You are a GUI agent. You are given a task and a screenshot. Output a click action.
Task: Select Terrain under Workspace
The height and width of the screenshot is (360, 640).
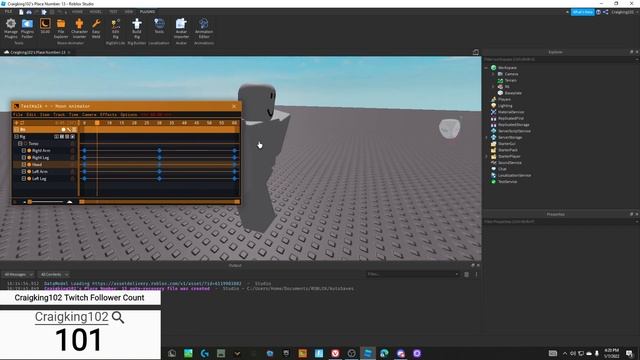coord(507,80)
